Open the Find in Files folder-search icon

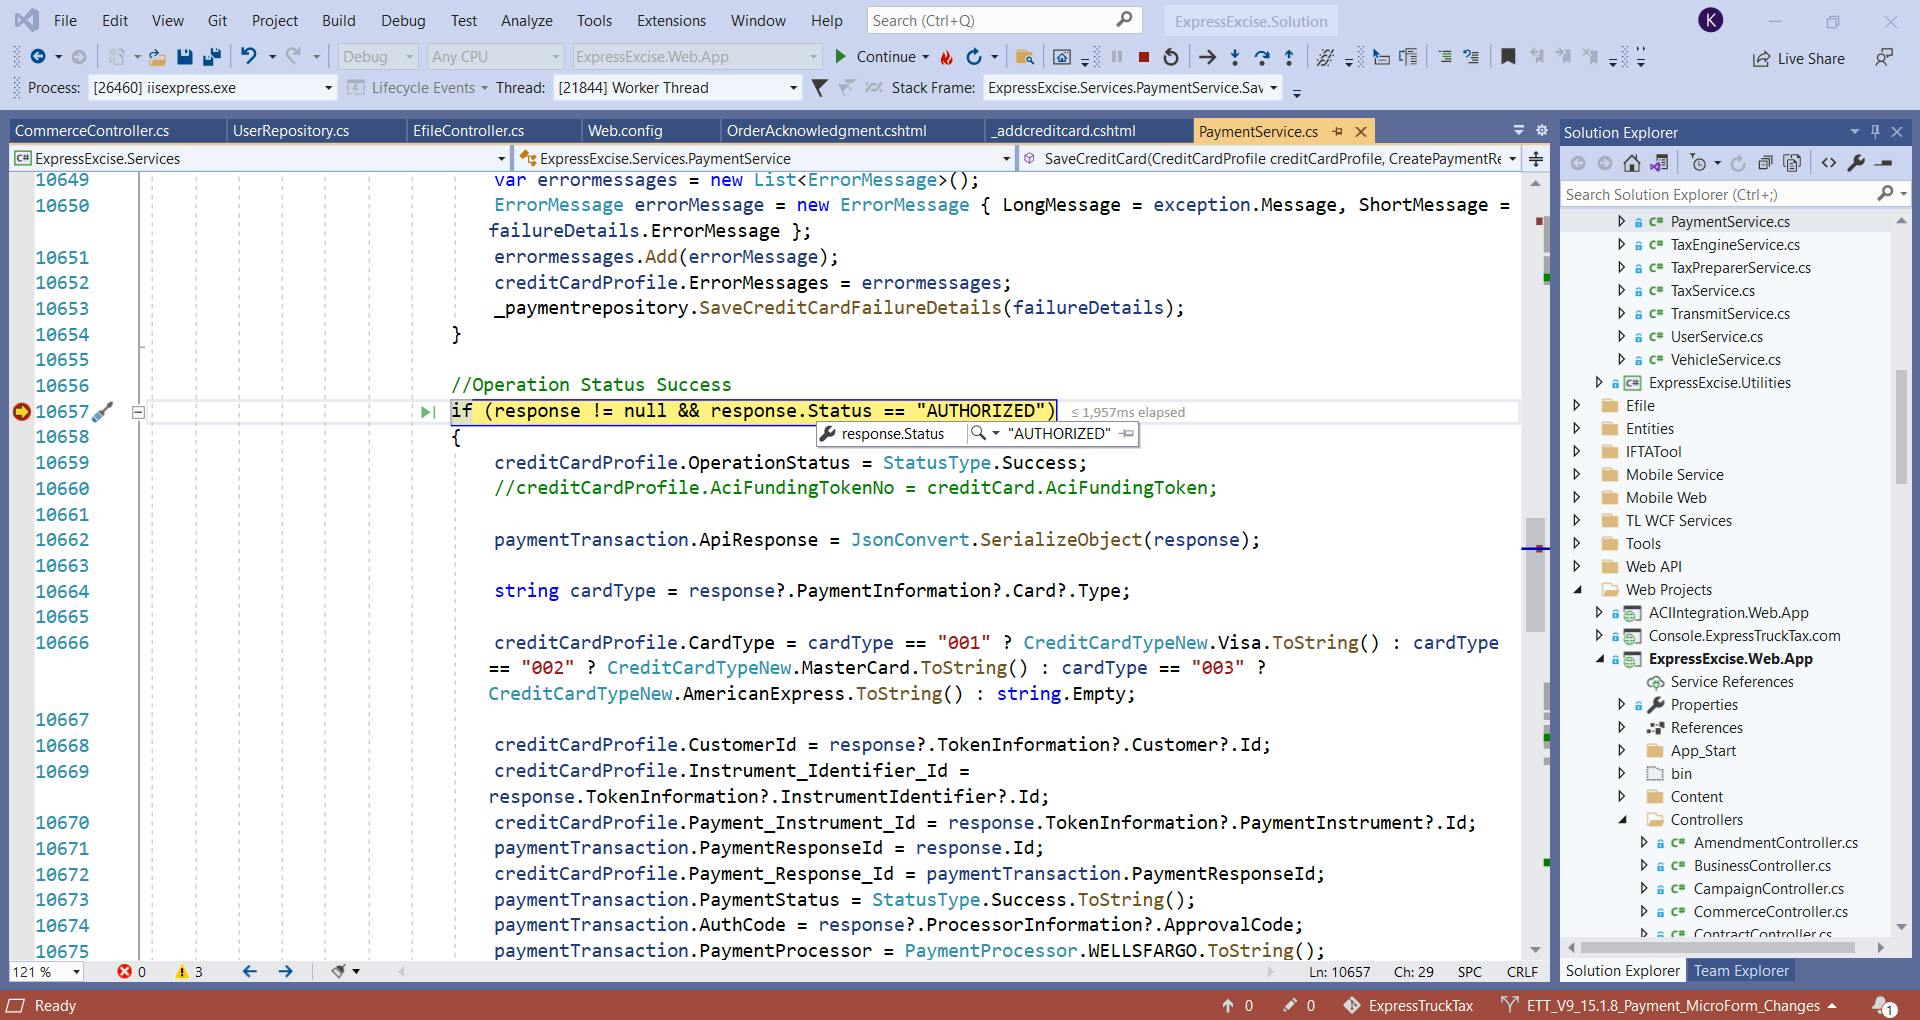coord(1024,57)
